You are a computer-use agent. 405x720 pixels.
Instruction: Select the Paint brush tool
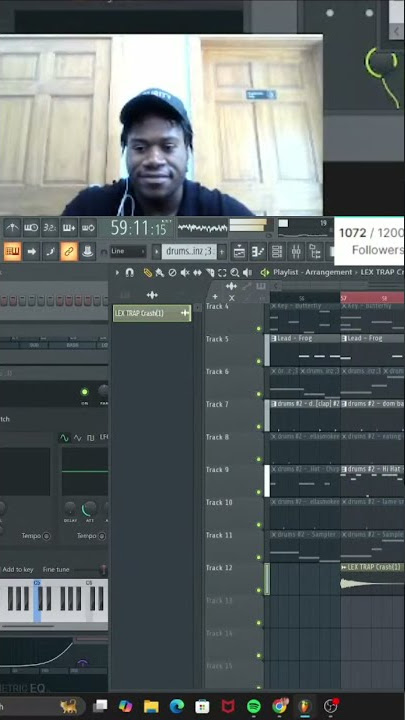click(159, 273)
